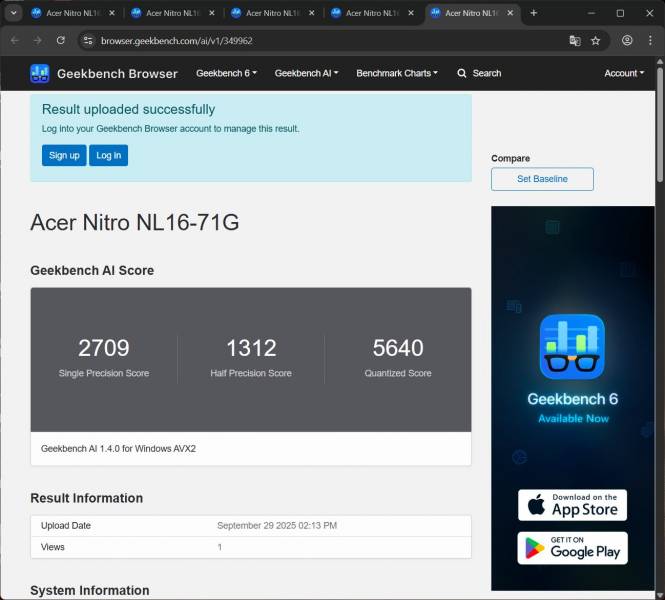Open the browser profile icon
This screenshot has height=600, width=665.
(627, 40)
